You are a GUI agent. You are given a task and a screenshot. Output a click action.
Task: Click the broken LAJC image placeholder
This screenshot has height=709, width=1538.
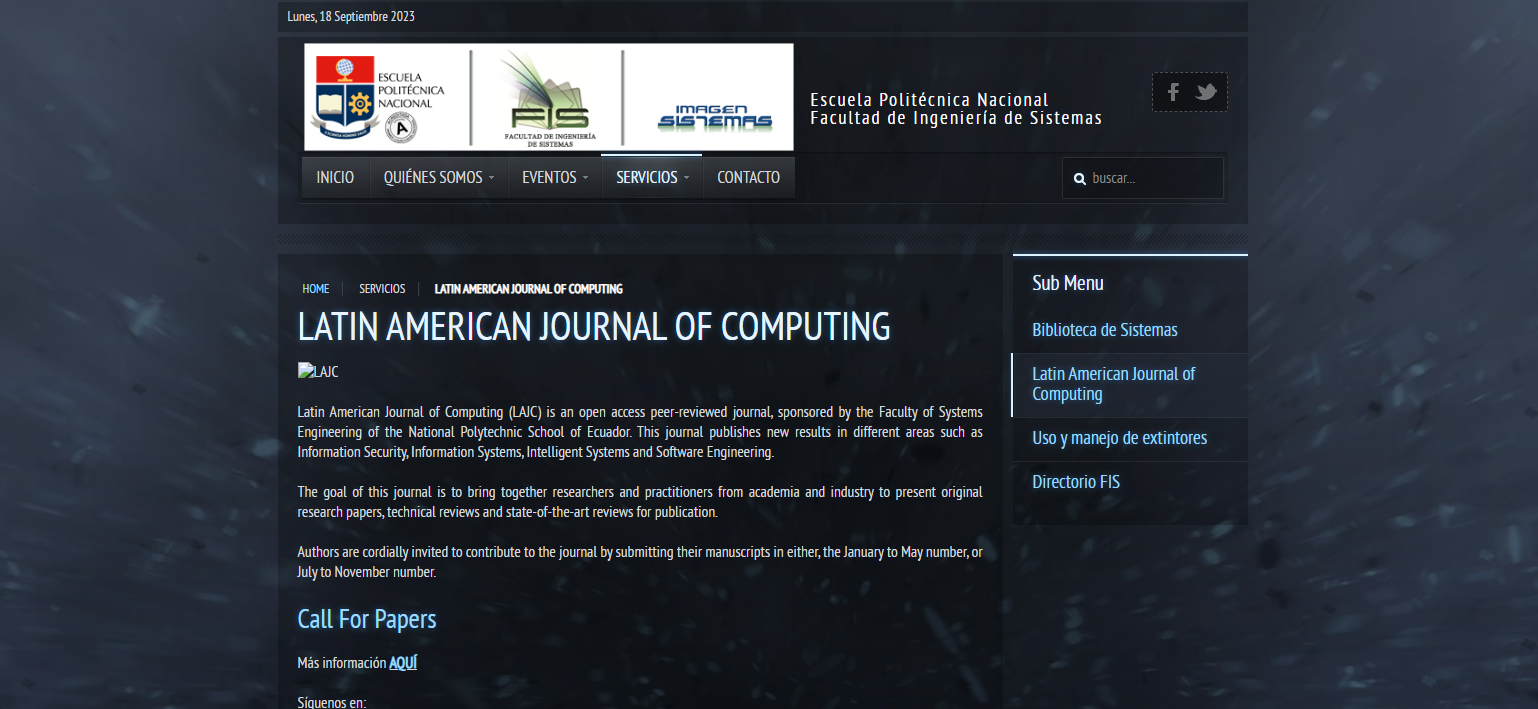click(x=318, y=372)
